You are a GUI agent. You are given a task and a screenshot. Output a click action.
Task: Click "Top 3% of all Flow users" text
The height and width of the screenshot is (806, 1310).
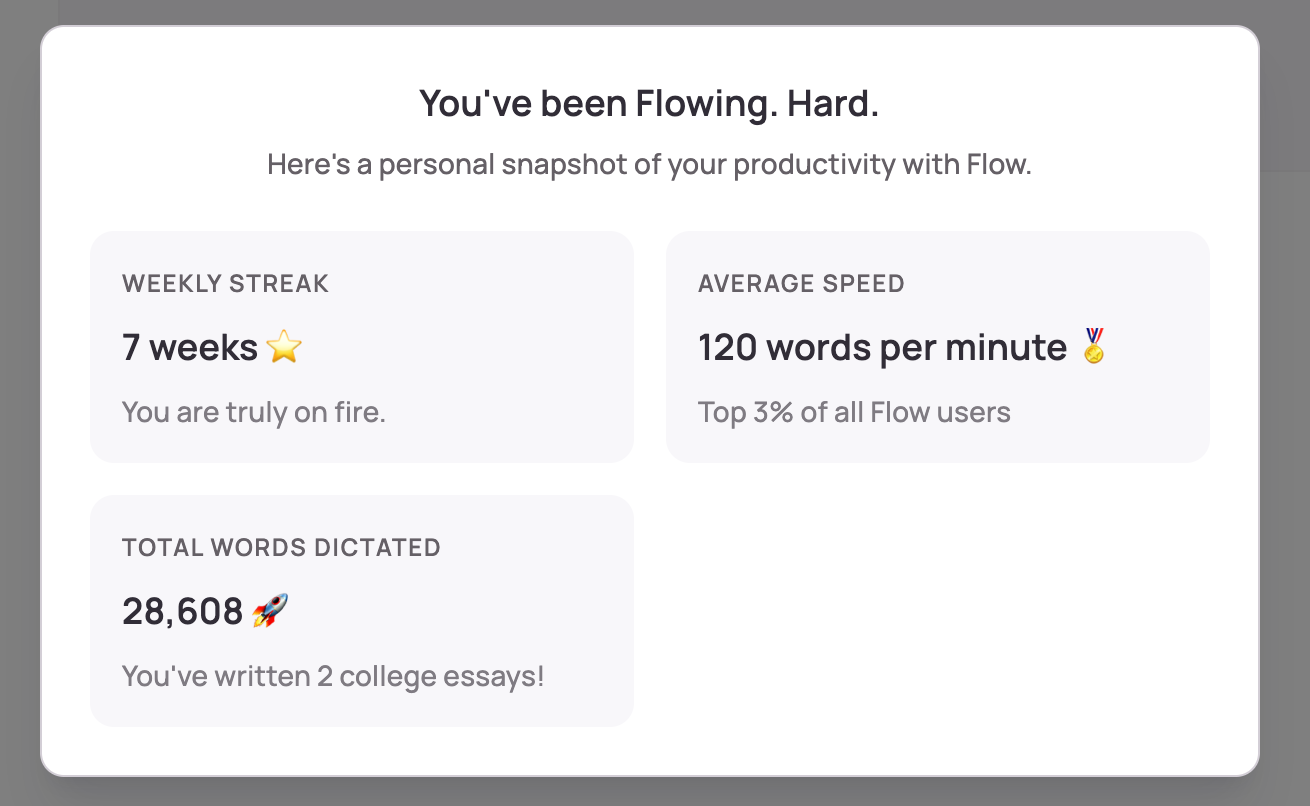(x=854, y=412)
